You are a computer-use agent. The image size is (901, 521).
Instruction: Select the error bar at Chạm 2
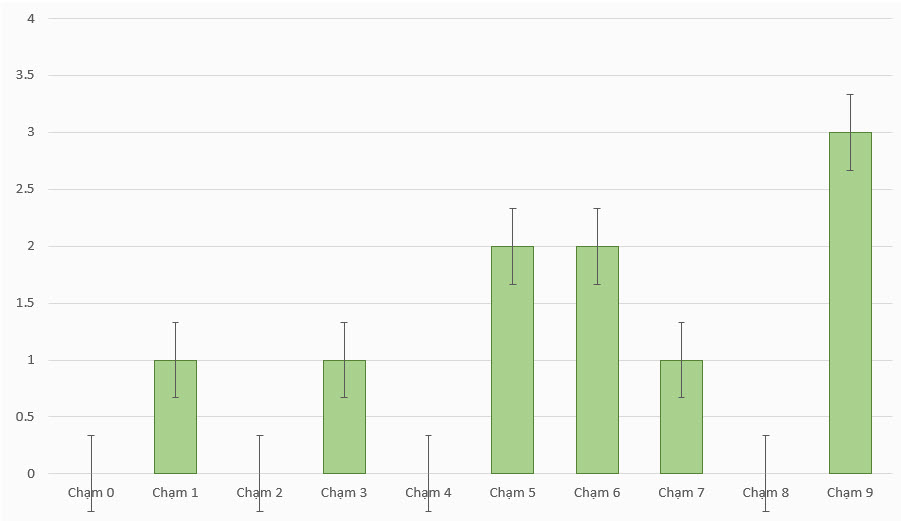(x=260, y=455)
